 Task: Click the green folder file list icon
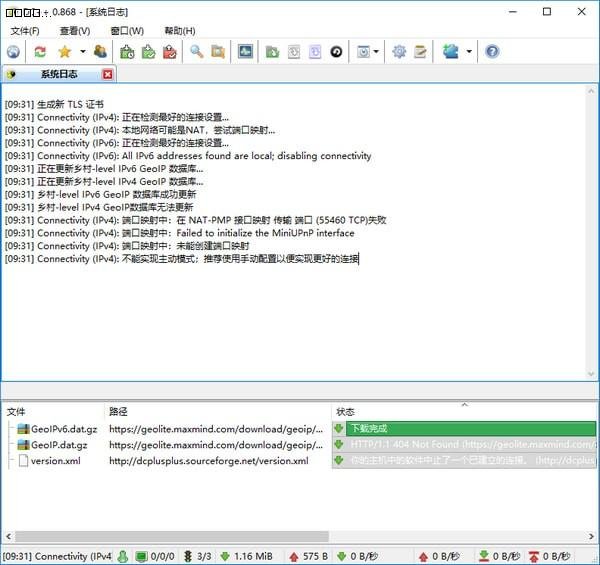(272, 52)
